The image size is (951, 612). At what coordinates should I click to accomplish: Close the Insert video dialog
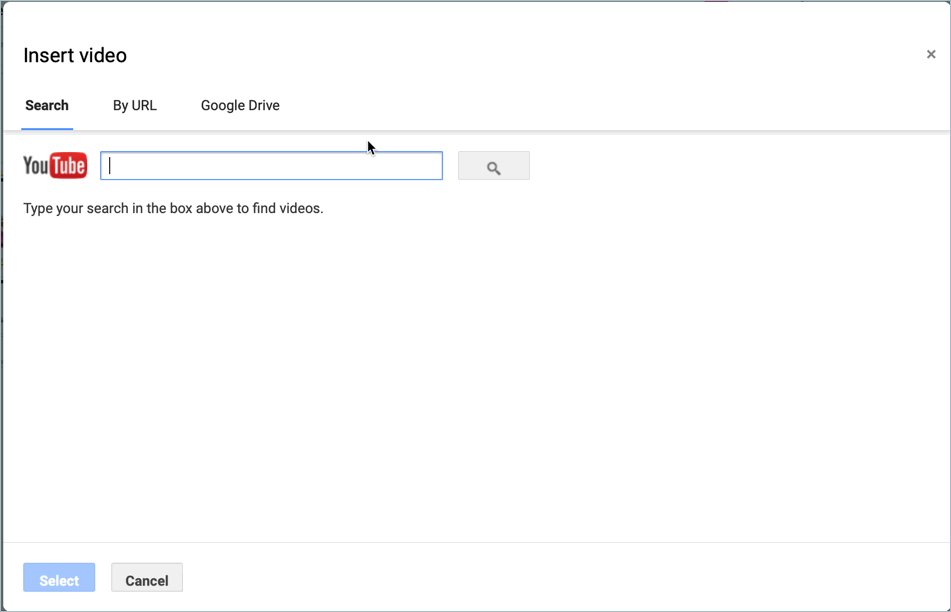pyautogui.click(x=931, y=55)
